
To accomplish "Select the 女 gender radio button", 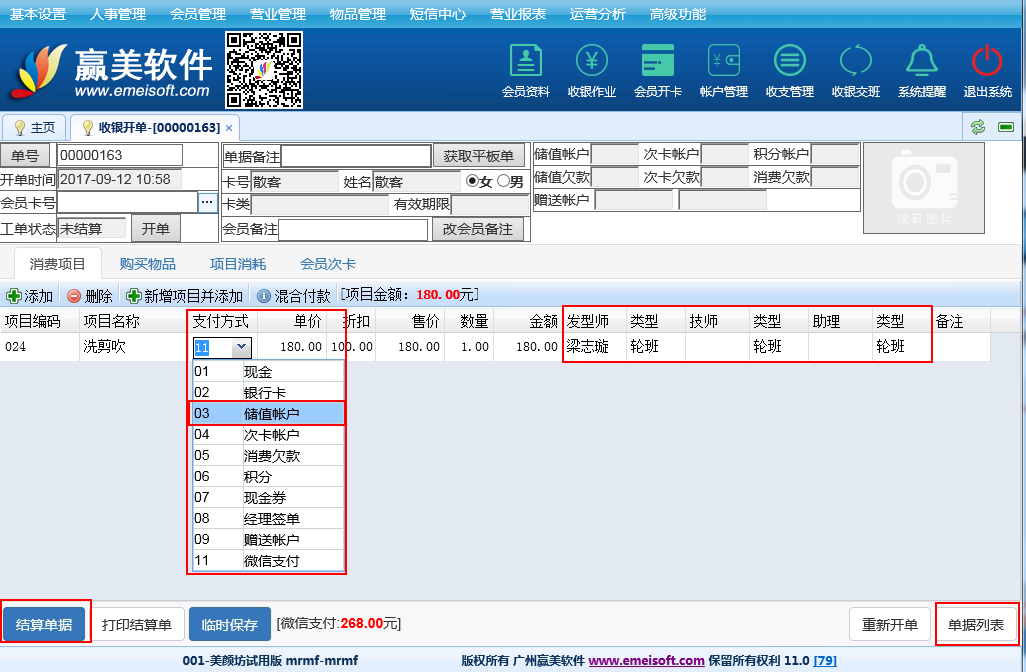I will (x=472, y=181).
